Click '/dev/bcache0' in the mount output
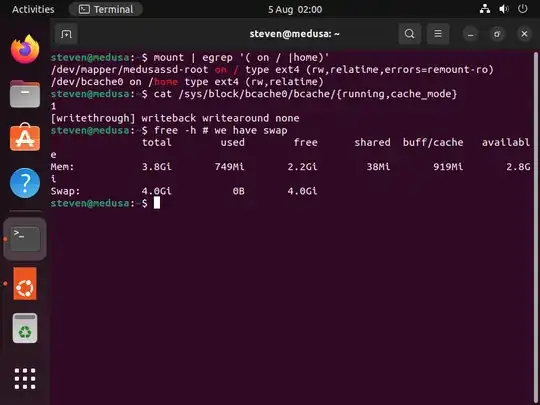Viewport: 540px width, 405px height. [x=87, y=82]
